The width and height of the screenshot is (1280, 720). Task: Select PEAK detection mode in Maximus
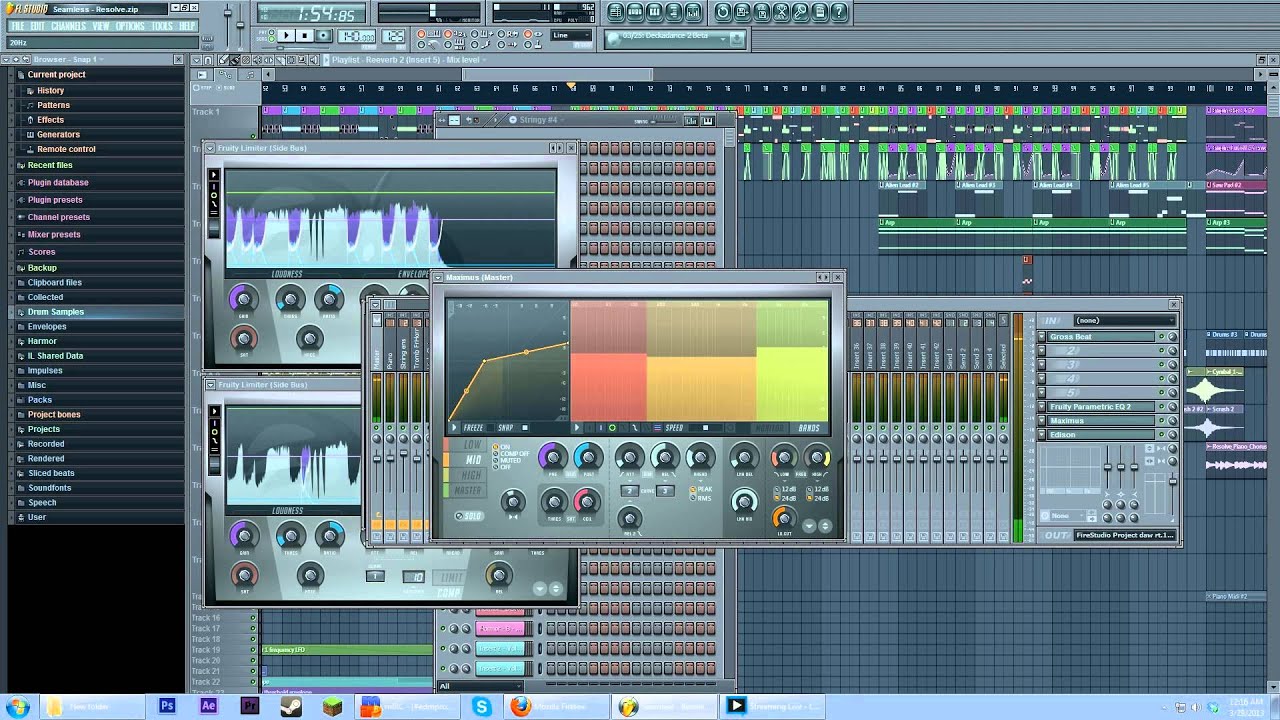tap(692, 489)
